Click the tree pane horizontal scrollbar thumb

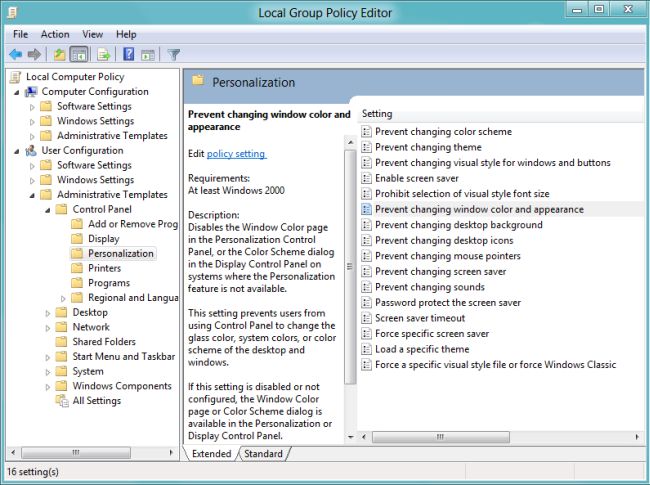[x=76, y=453]
